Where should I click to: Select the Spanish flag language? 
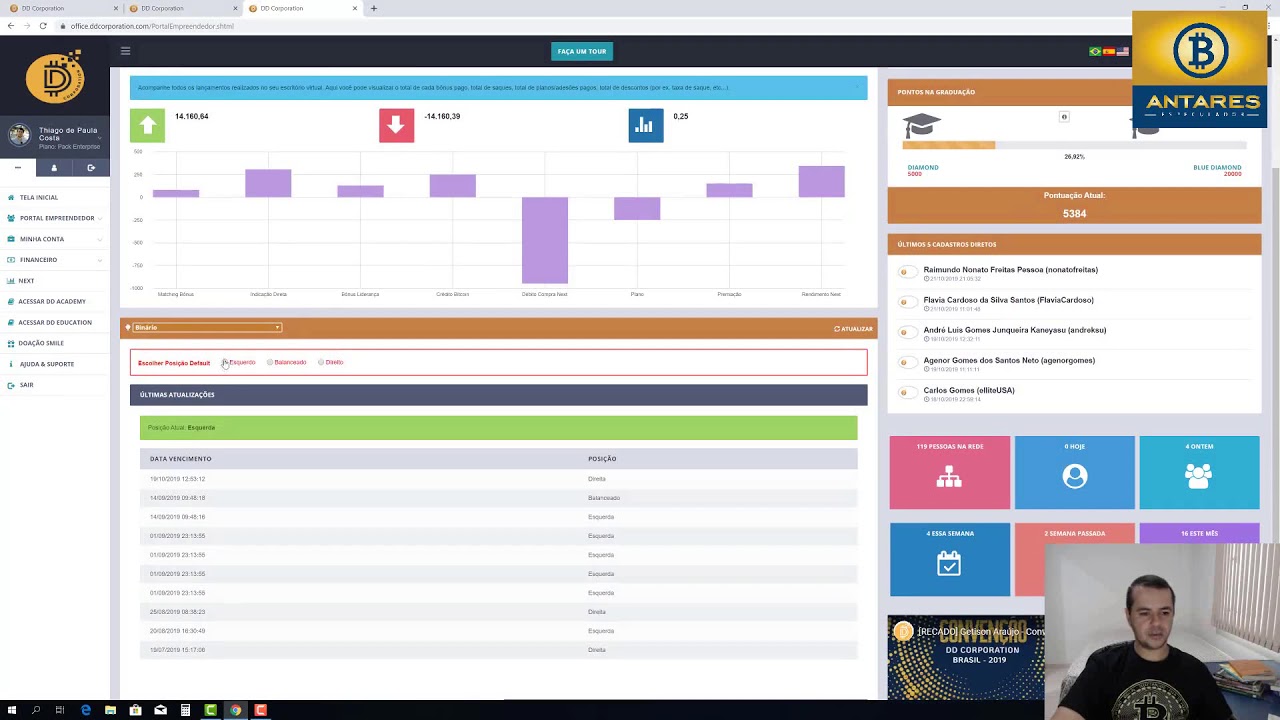(1109, 51)
